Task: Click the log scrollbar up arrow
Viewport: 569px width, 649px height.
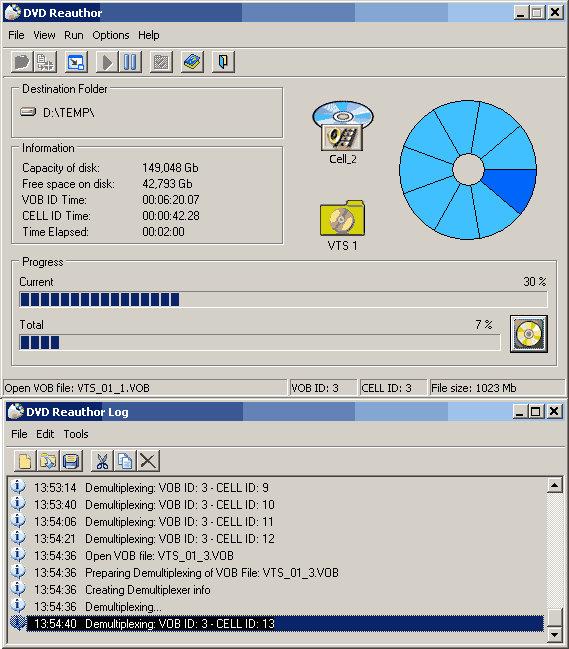Action: pos(554,485)
